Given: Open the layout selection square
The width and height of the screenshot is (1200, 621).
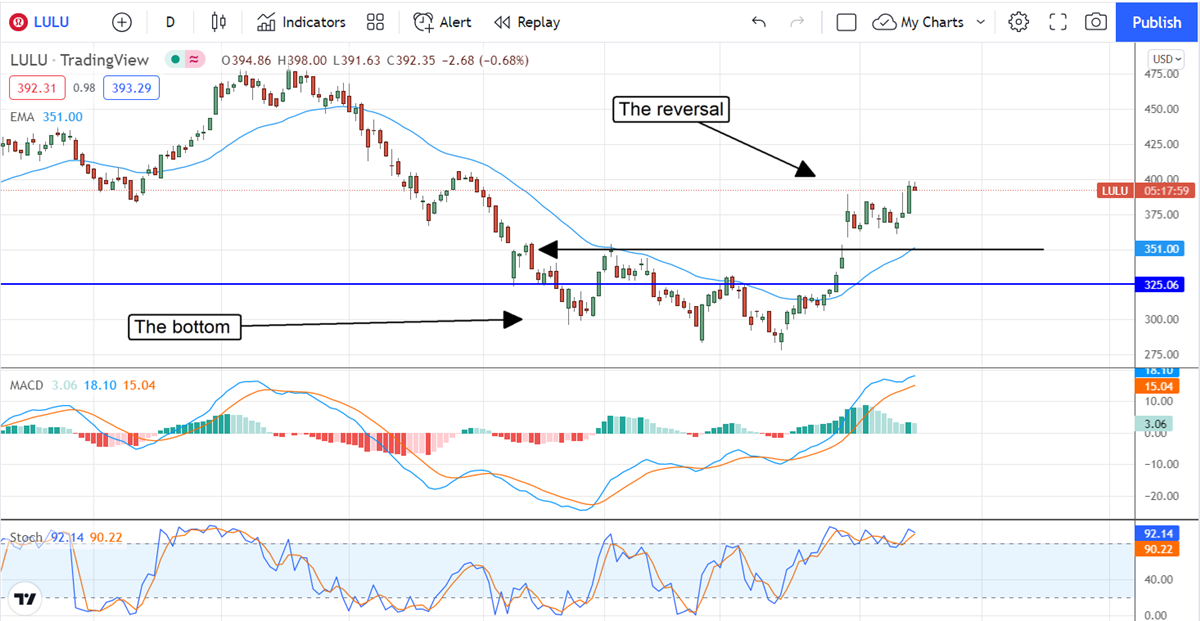Looking at the screenshot, I should point(846,22).
